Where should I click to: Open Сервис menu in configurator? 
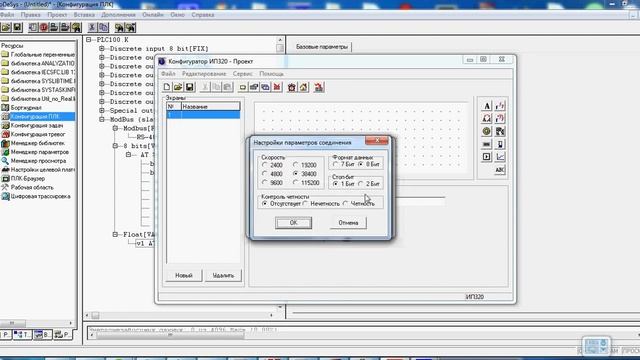pos(243,74)
